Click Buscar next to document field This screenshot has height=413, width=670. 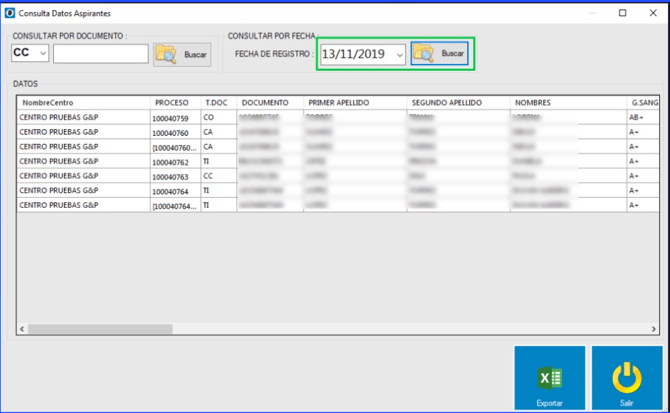[182, 55]
